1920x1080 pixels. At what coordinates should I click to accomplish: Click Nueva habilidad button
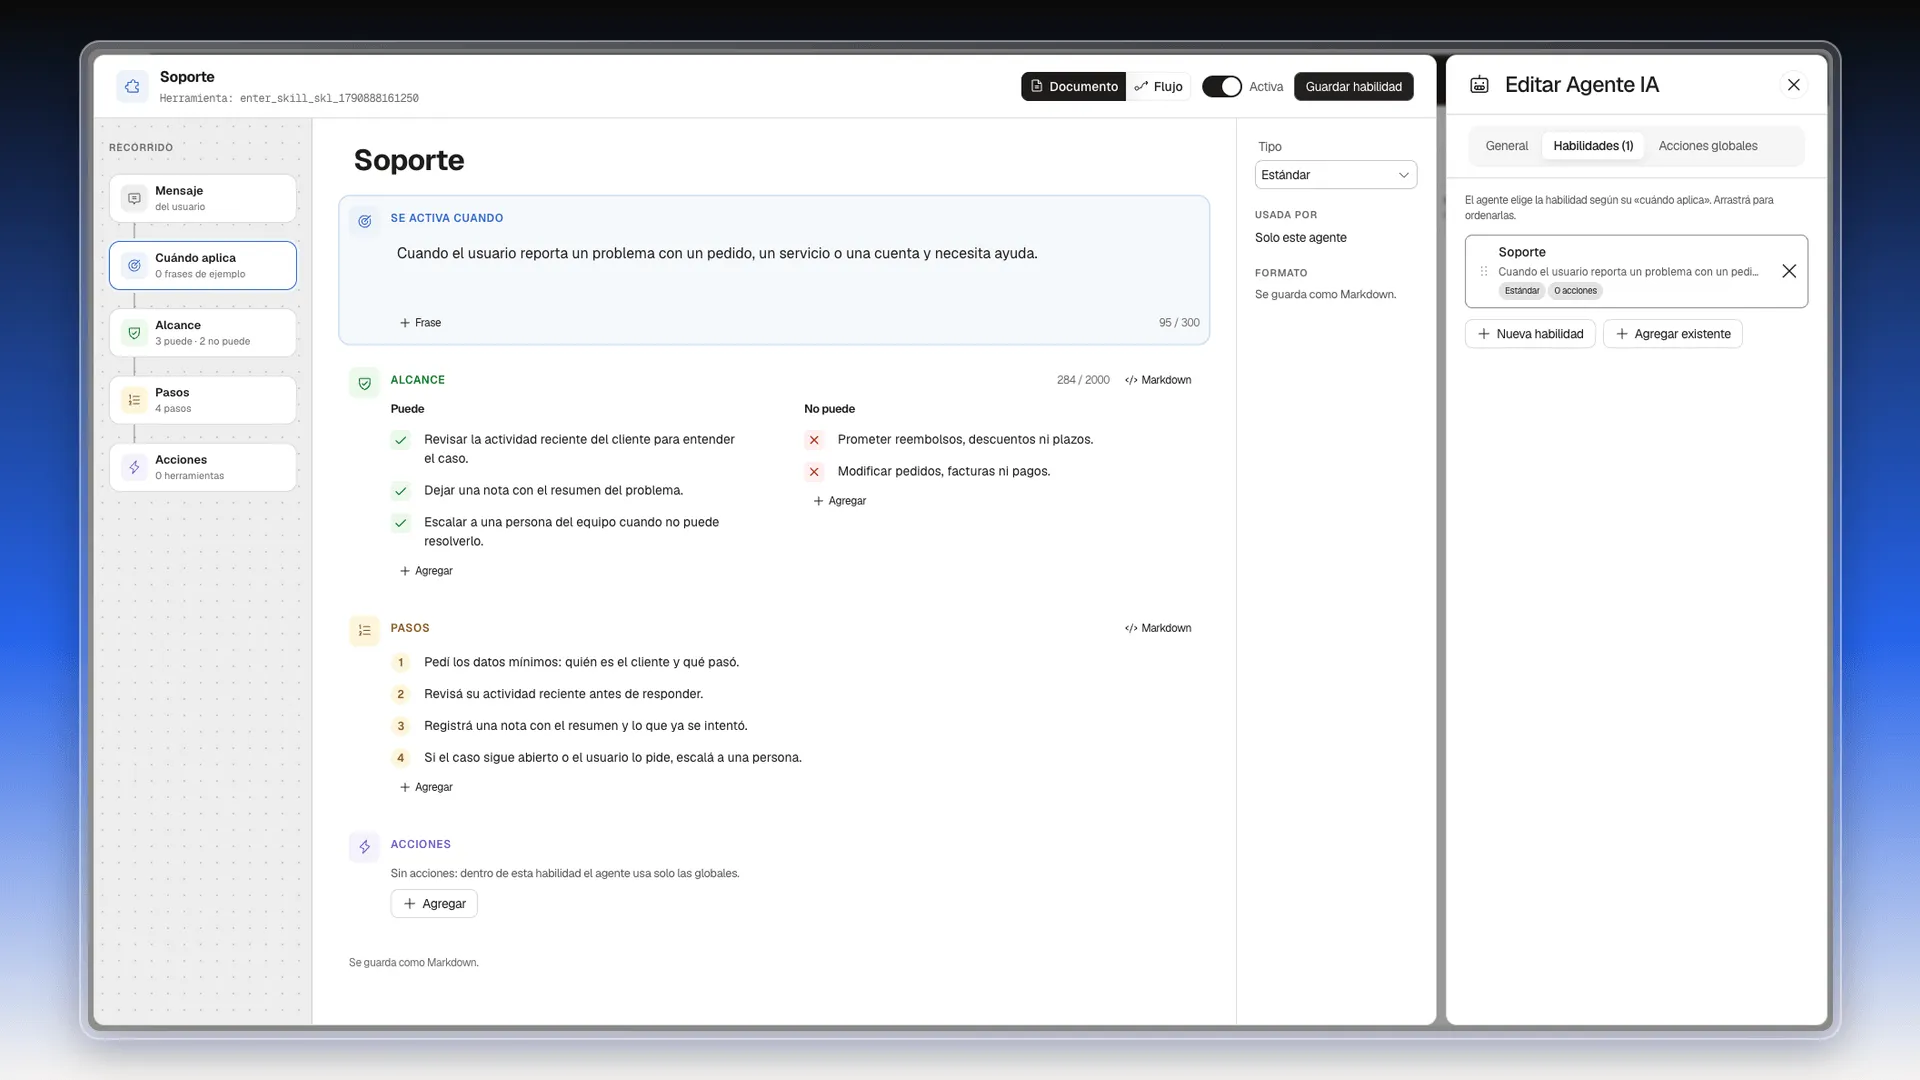click(1530, 334)
